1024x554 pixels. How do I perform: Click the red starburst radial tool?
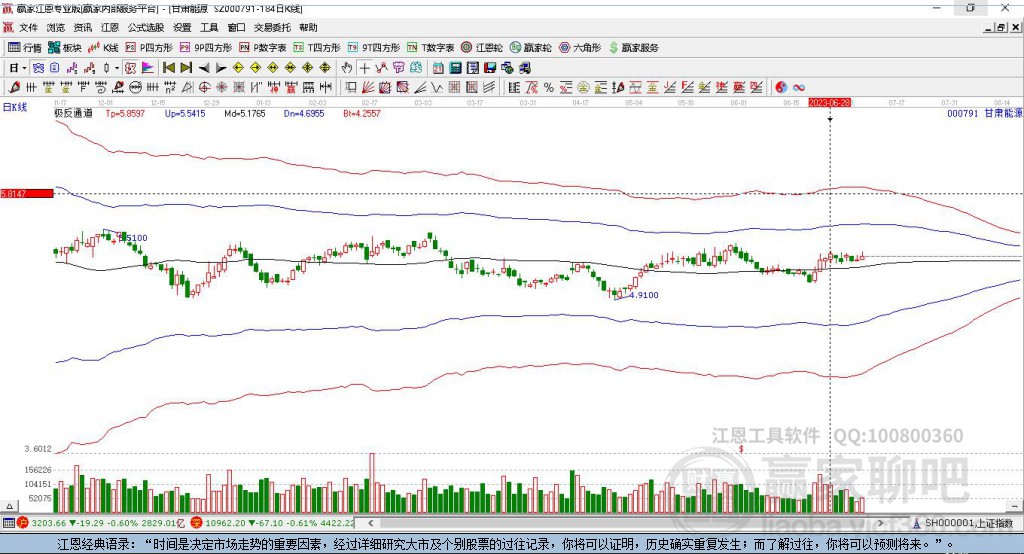coord(221,88)
